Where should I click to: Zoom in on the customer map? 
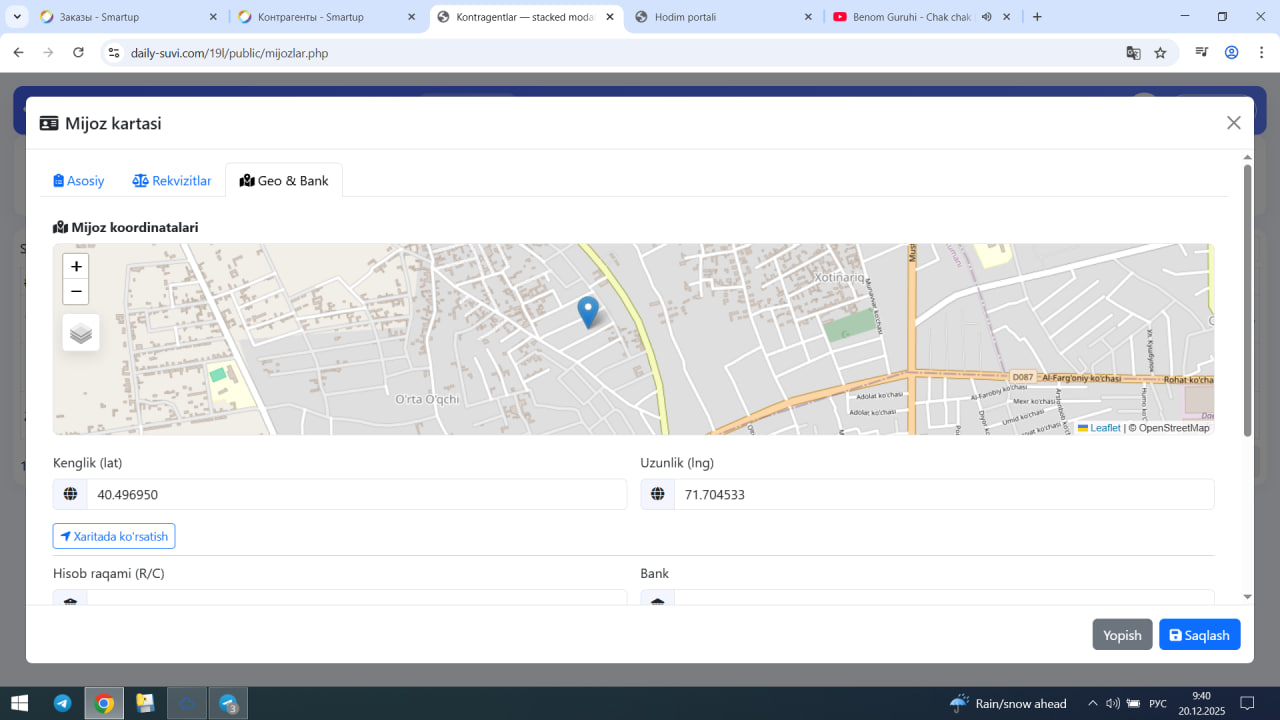(x=76, y=266)
